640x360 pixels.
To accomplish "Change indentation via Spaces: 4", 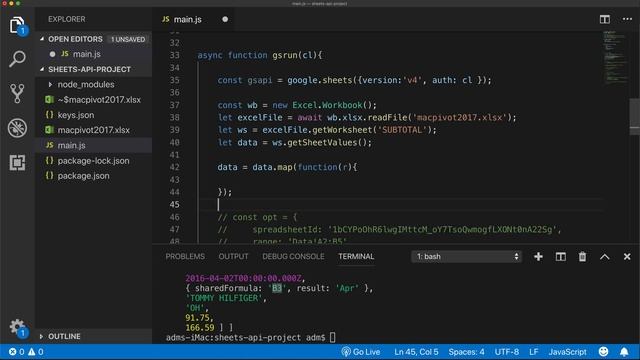I will pyautogui.click(x=466, y=352).
